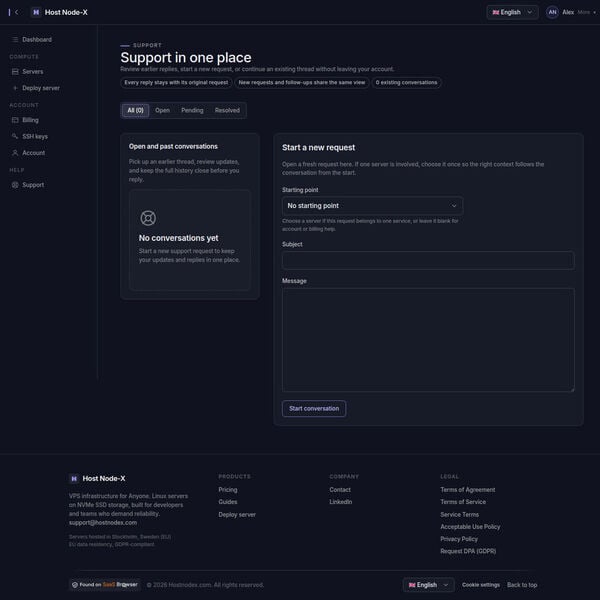This screenshot has height=600, width=600.
Task: Open the Acceptable Use Policy link
Action: coord(470,527)
